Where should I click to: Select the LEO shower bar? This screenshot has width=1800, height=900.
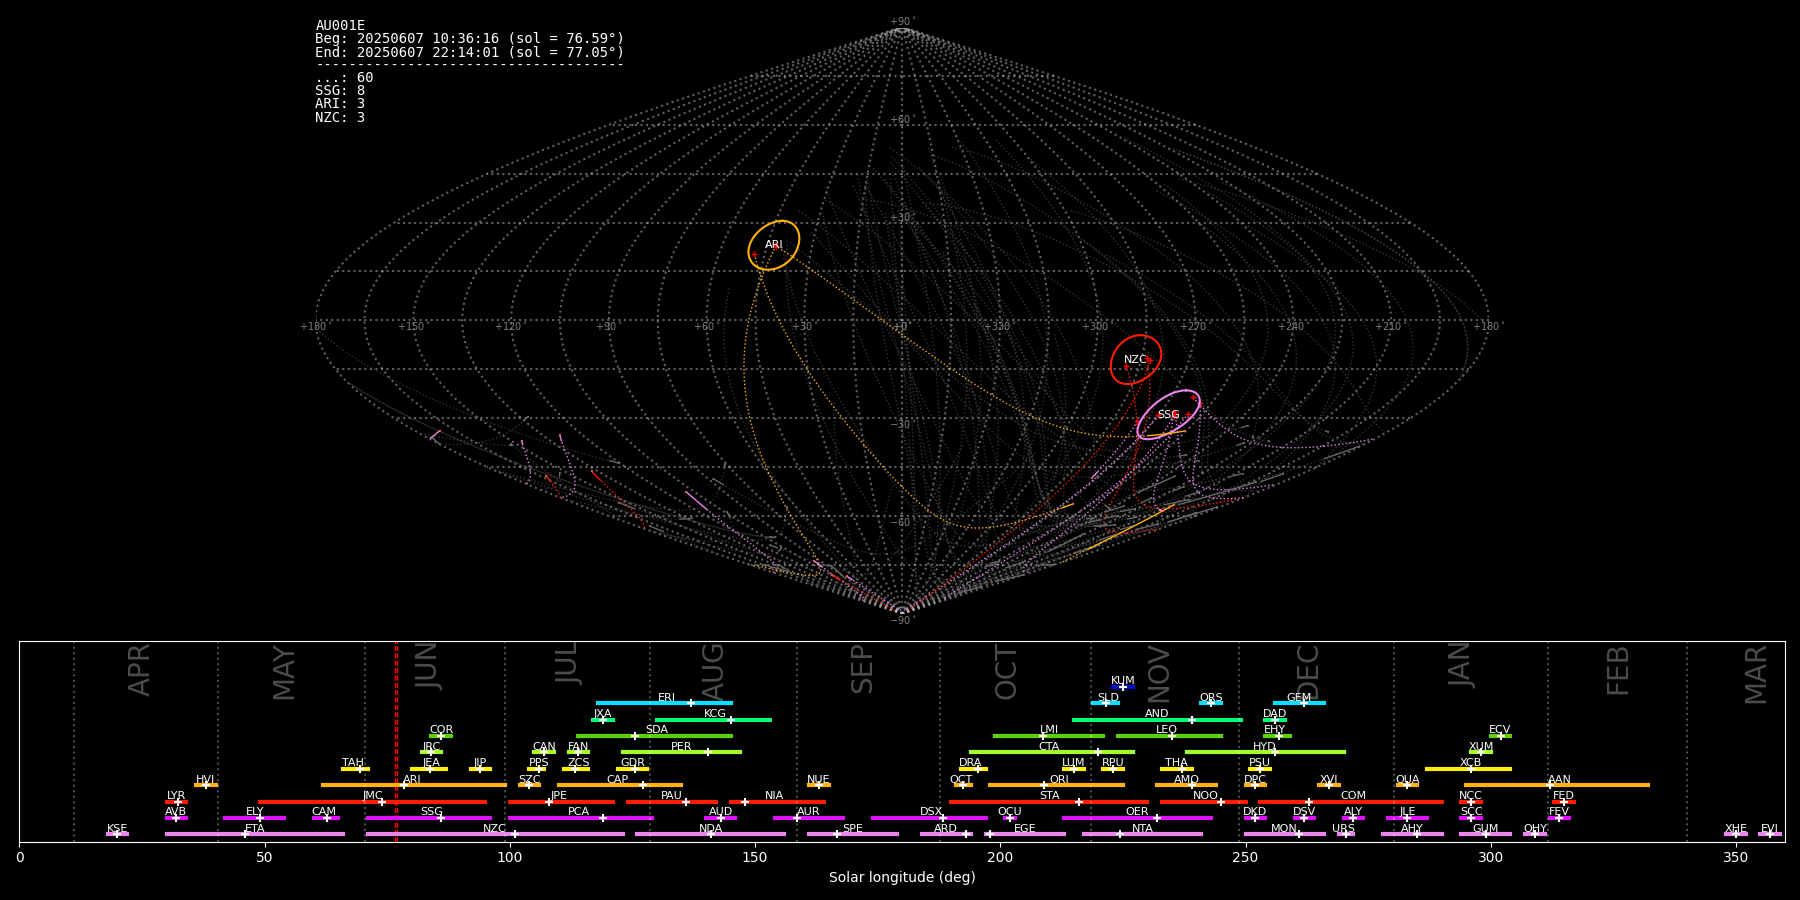pos(1169,736)
